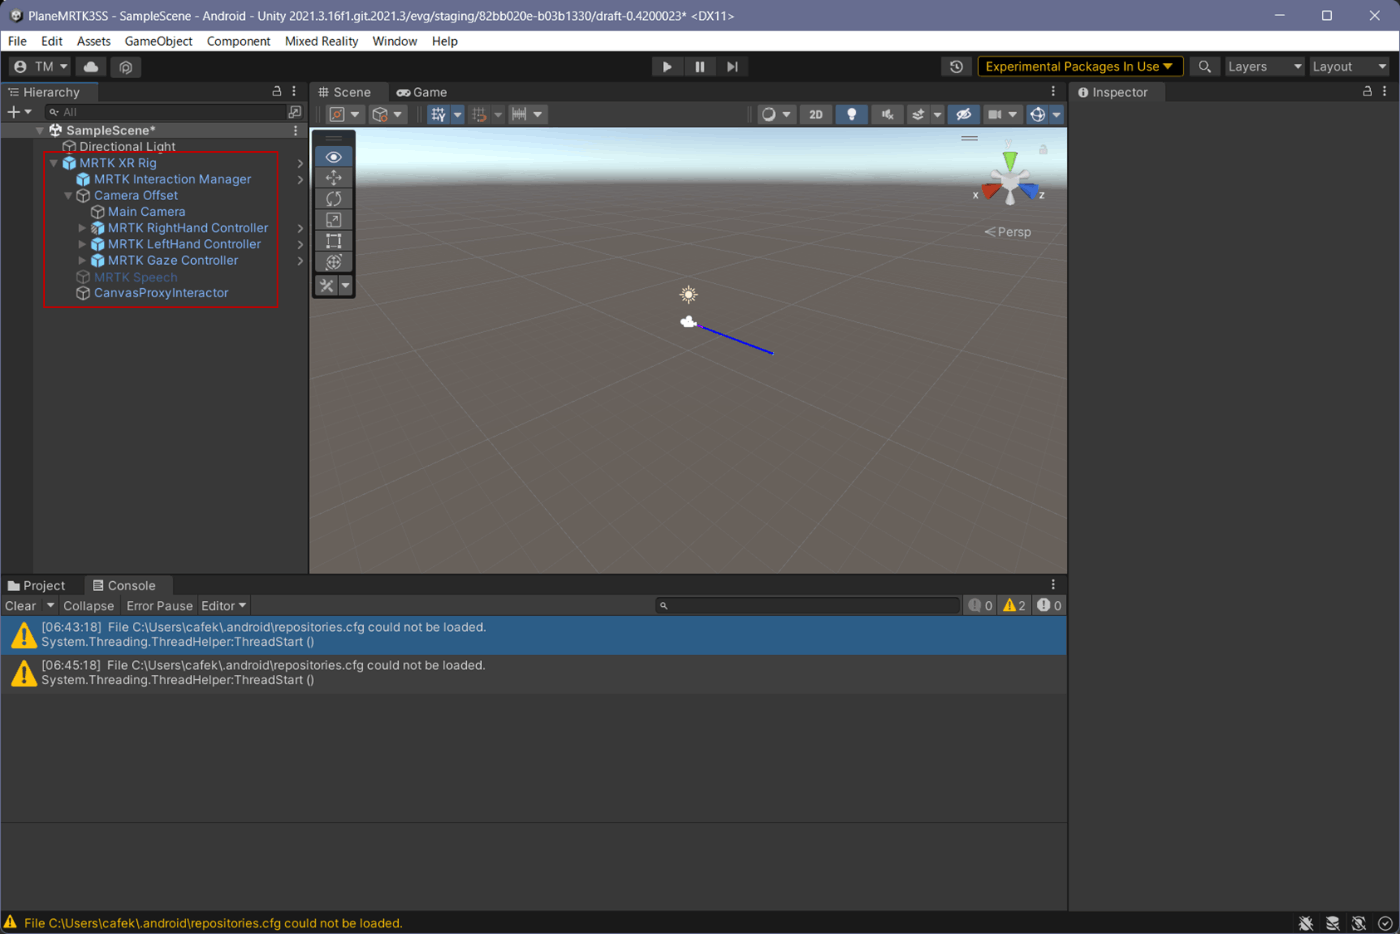The image size is (1400, 934).
Task: Open the Edit menu
Action: coord(52,41)
